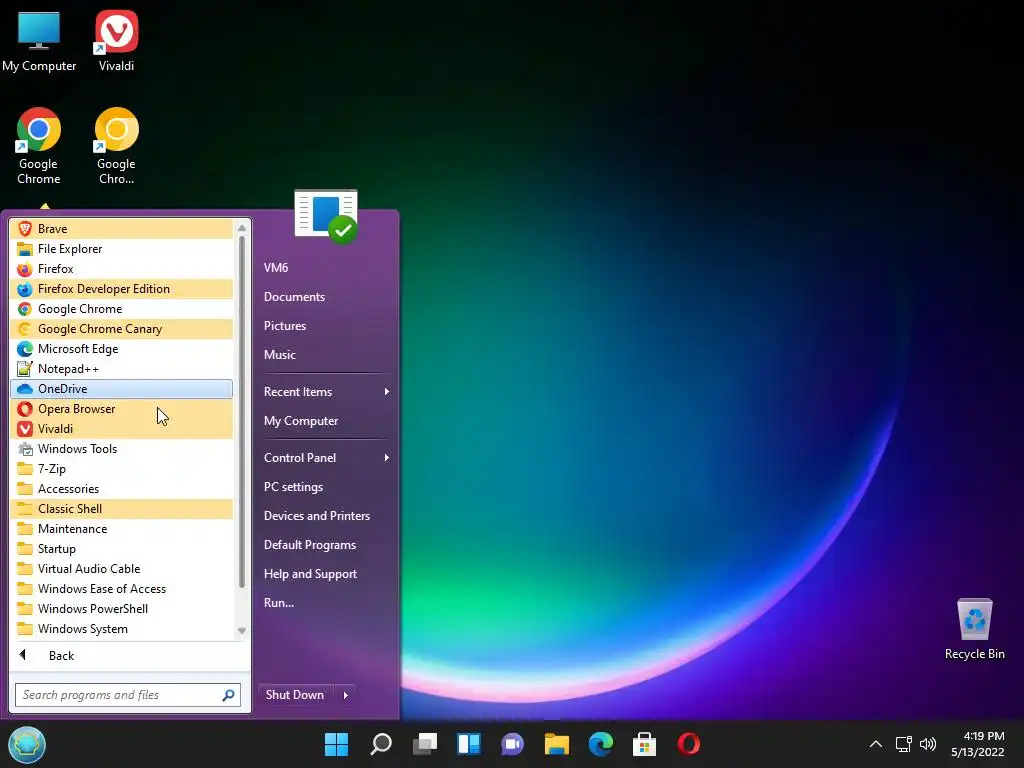Open the Shut Down options arrow
Viewport: 1024px width, 768px height.
(345, 695)
